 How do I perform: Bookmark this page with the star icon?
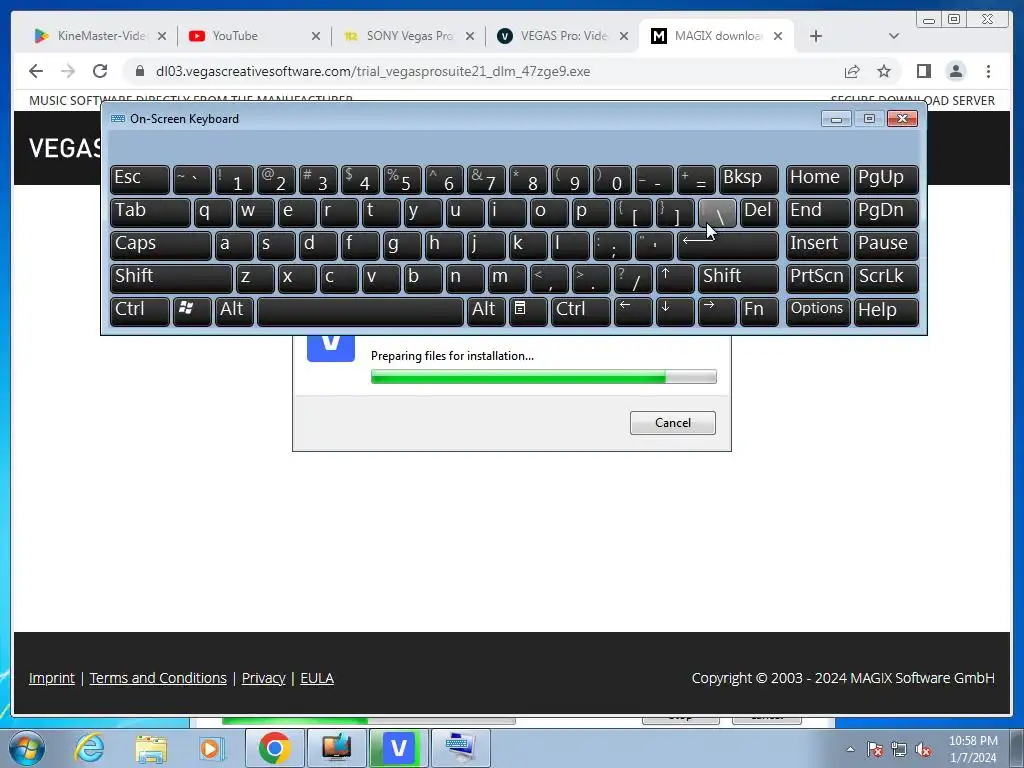tap(884, 71)
